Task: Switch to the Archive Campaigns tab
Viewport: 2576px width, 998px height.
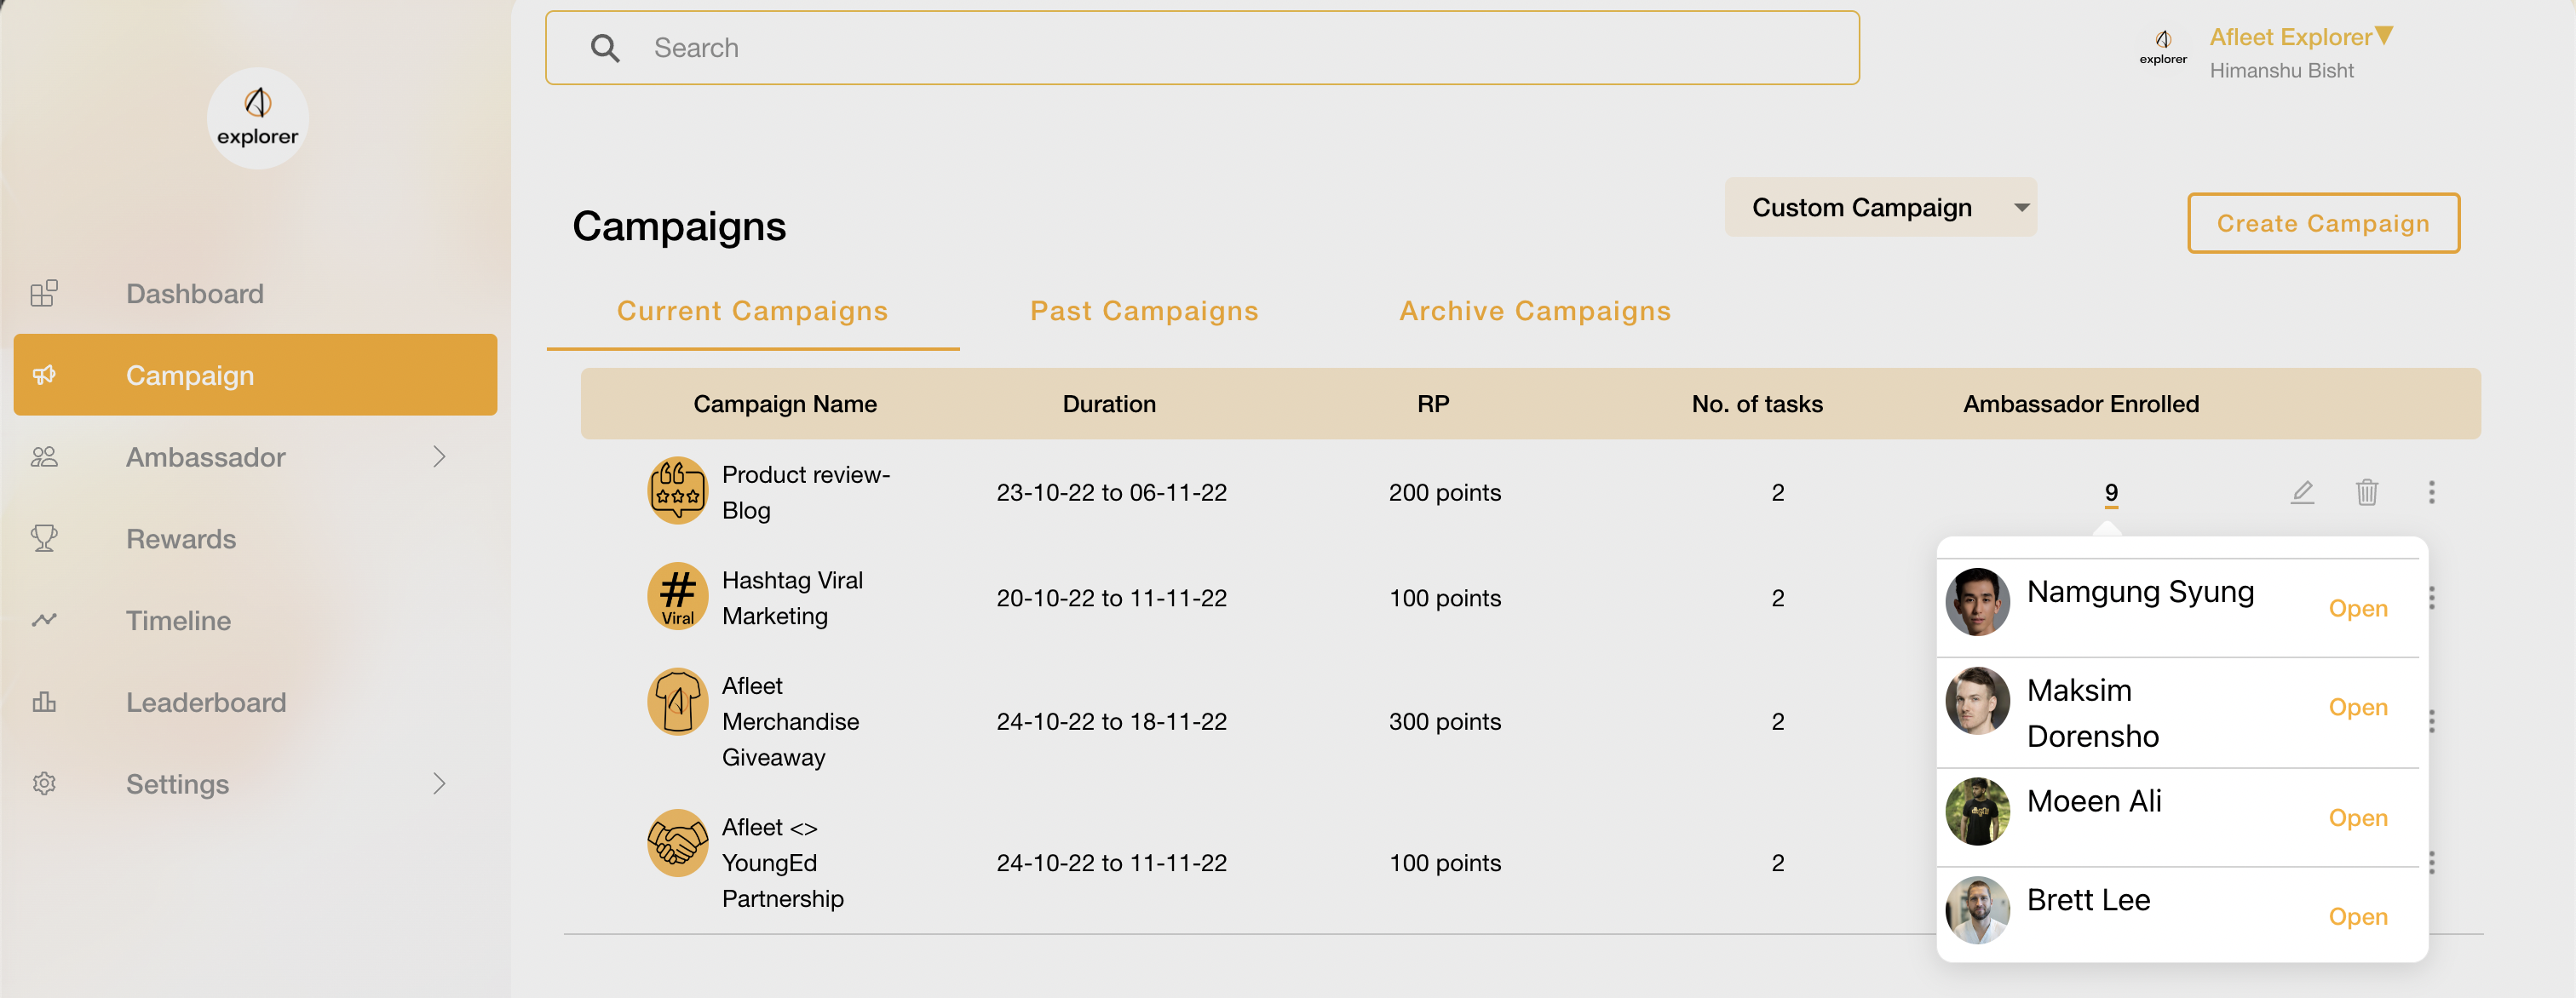Action: [1534, 311]
